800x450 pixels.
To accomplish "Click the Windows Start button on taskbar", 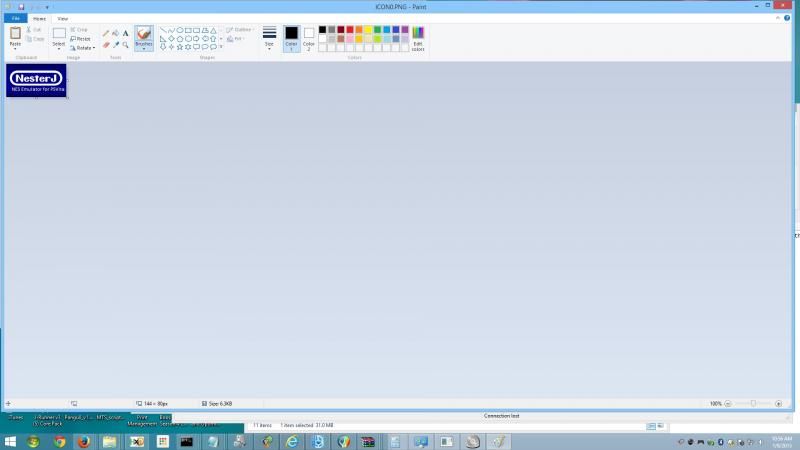I will coord(10,441).
